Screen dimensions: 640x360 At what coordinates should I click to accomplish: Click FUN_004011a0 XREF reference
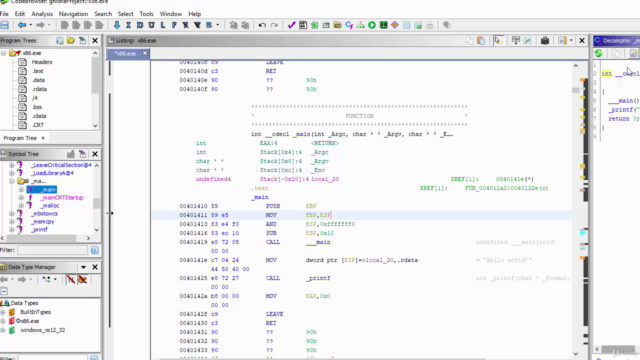pos(506,188)
